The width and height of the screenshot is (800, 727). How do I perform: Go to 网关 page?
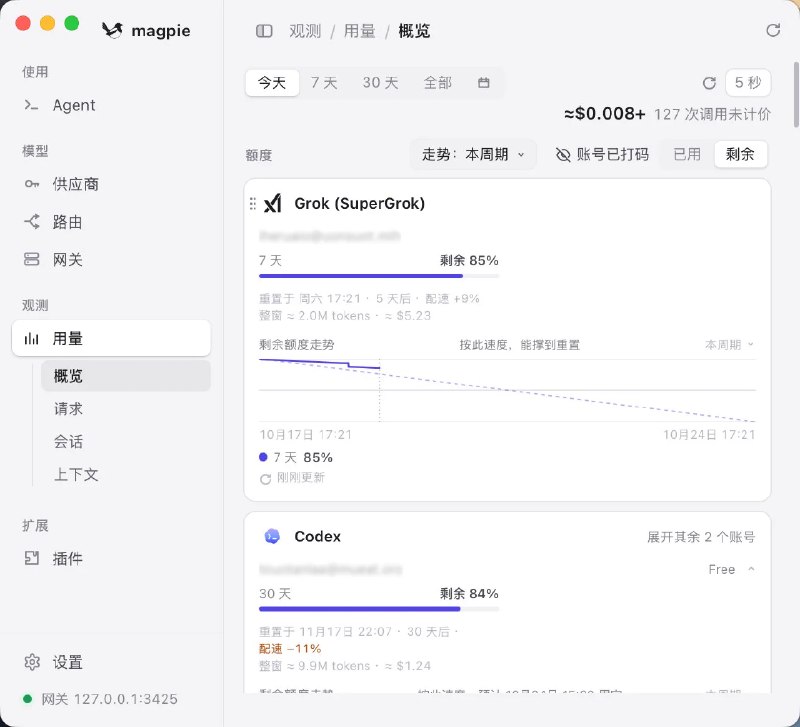click(x=111, y=259)
